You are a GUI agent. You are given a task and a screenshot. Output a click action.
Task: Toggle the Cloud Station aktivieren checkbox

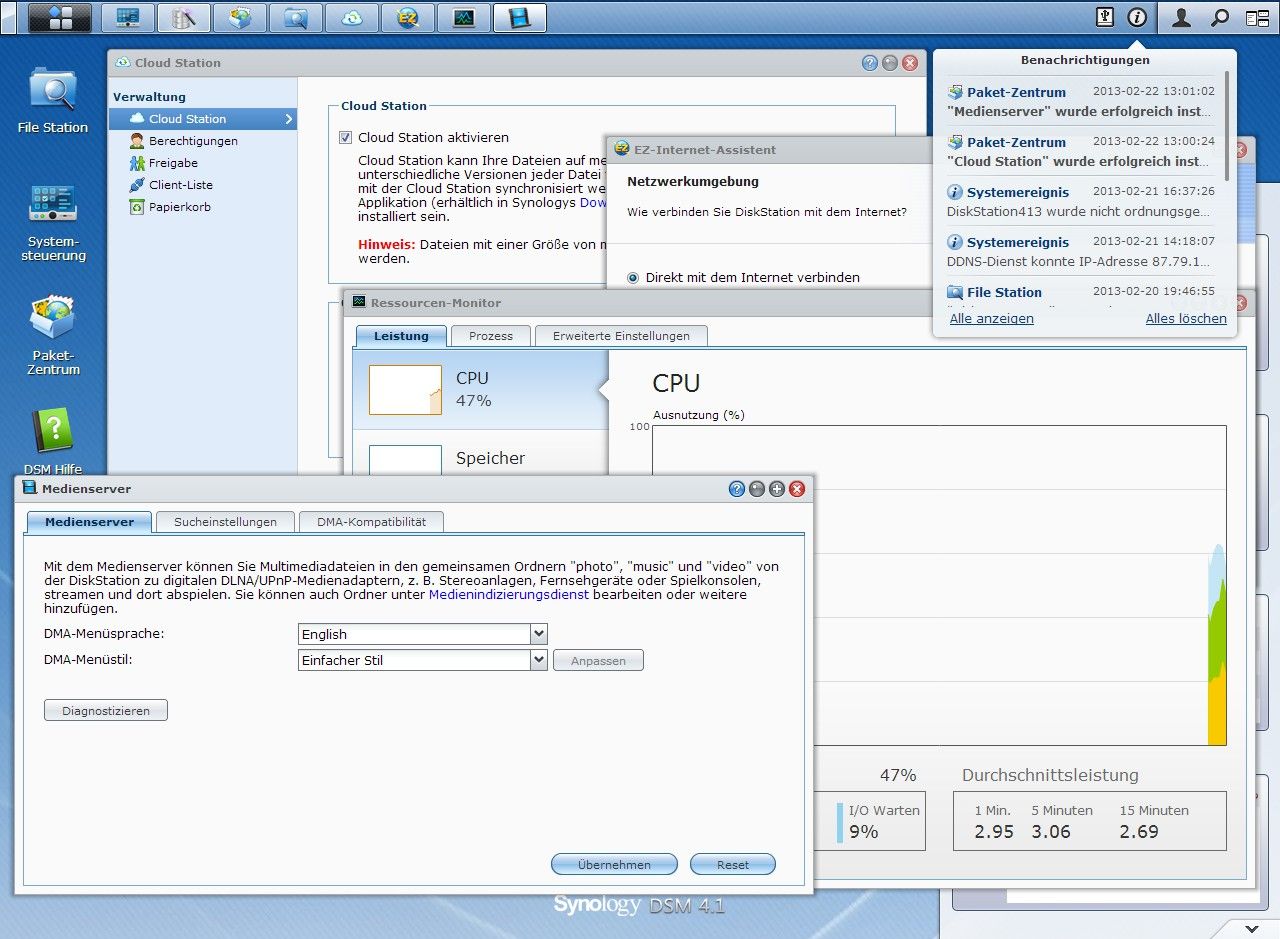point(346,138)
